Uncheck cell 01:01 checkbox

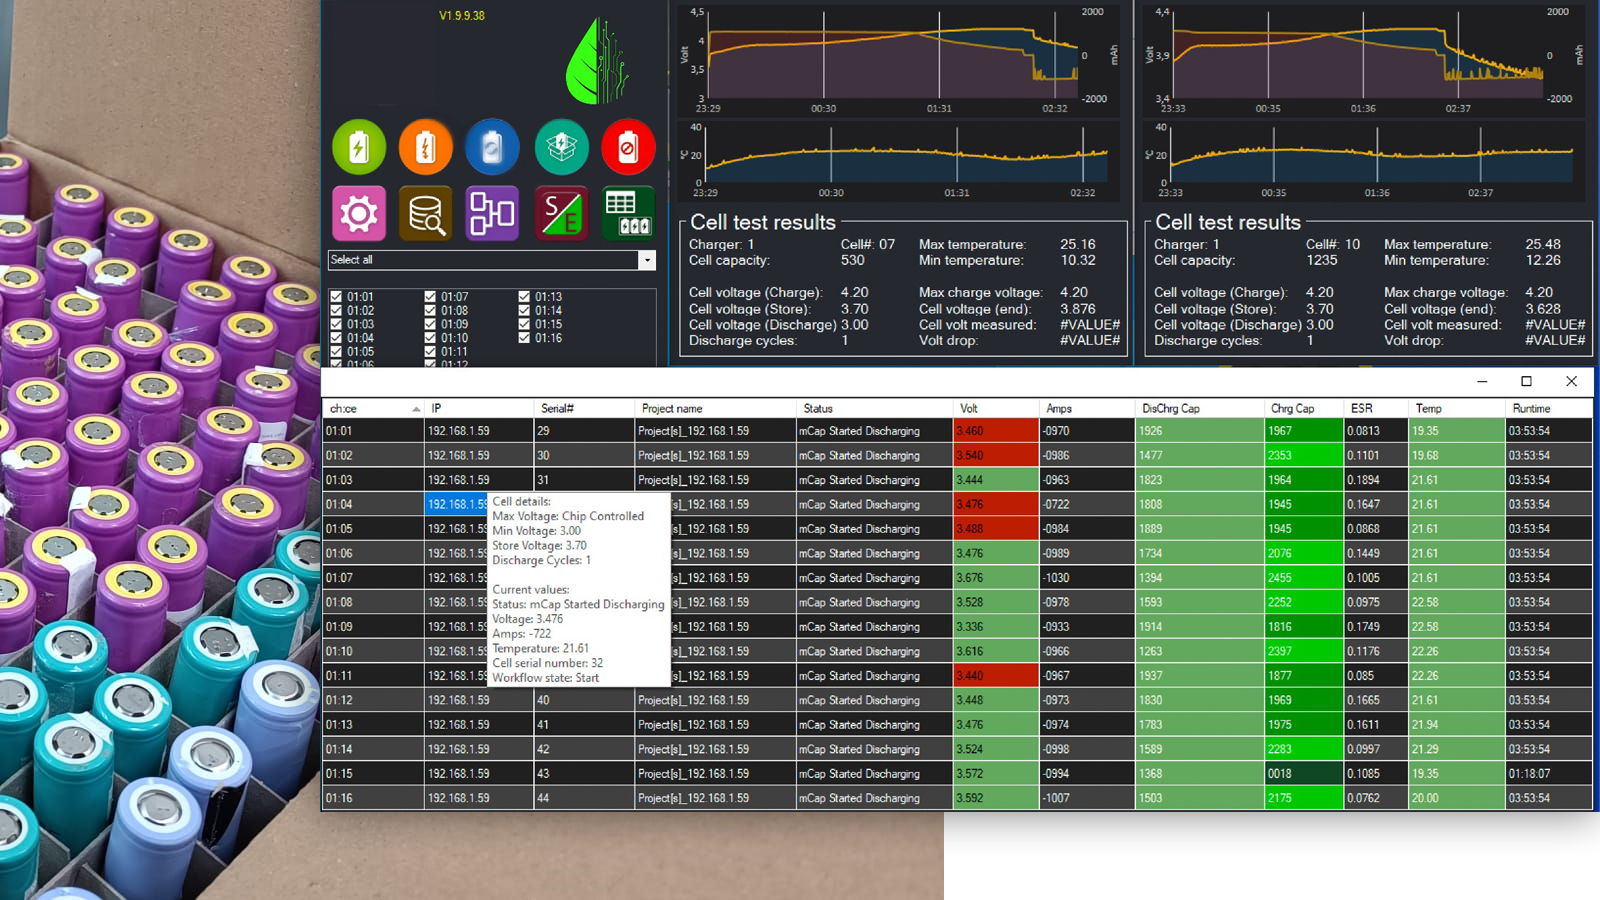click(336, 297)
